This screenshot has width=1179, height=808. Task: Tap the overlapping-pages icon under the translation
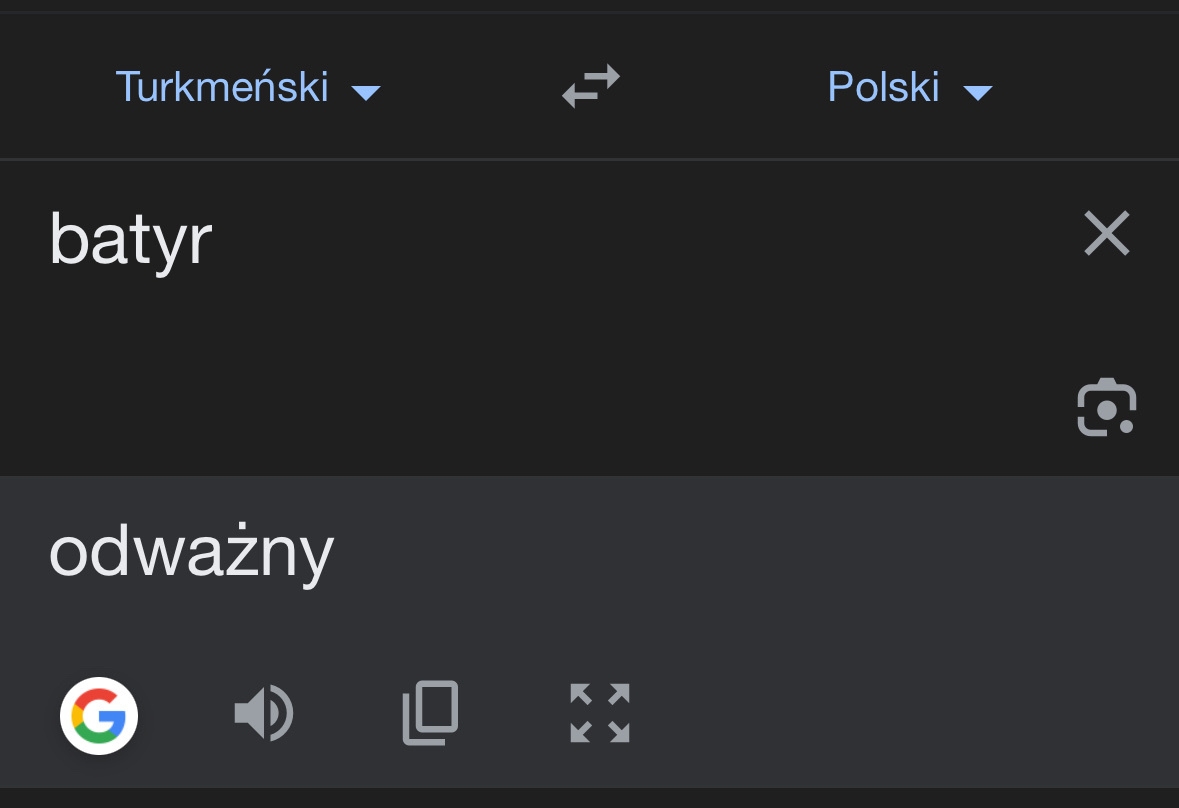point(430,713)
